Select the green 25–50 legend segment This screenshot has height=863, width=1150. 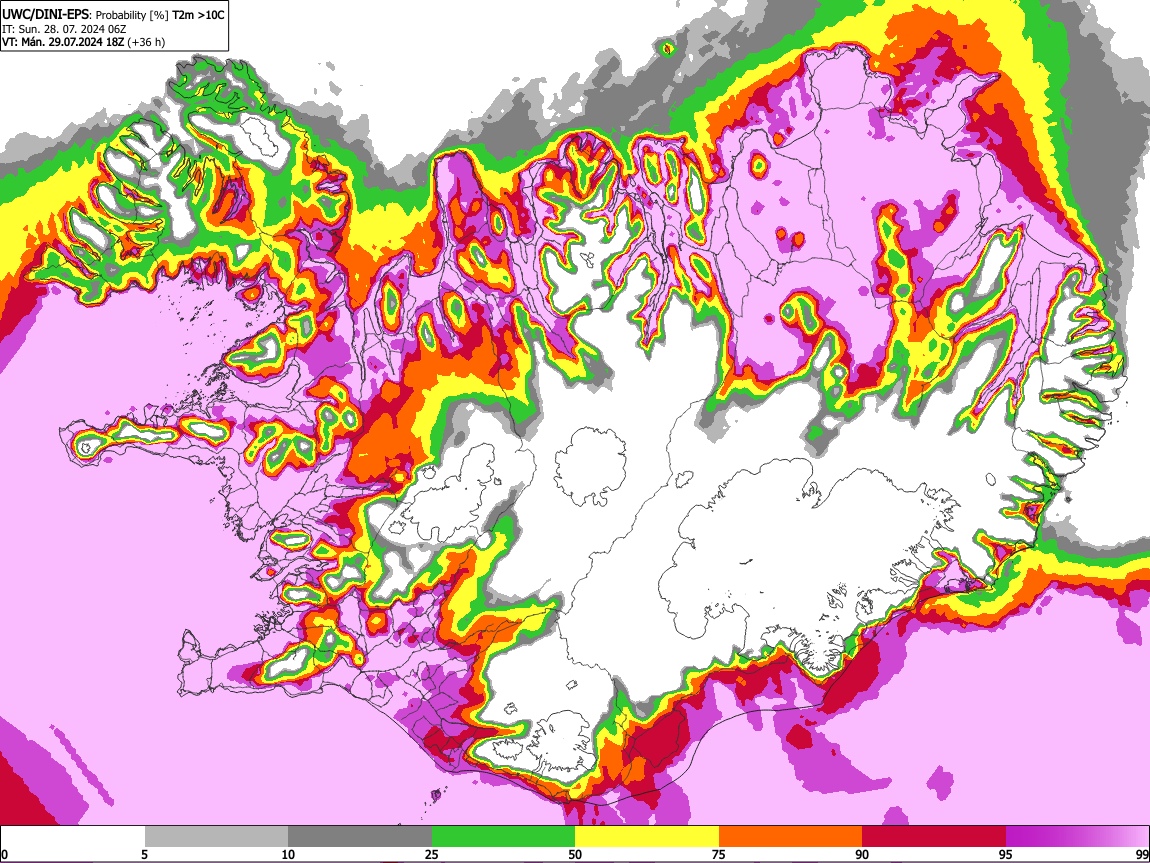coord(503,836)
